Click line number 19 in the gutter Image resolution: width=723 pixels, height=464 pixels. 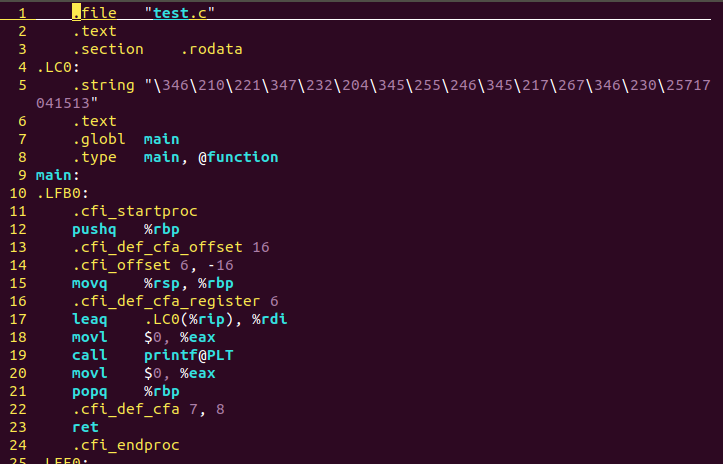(19, 355)
